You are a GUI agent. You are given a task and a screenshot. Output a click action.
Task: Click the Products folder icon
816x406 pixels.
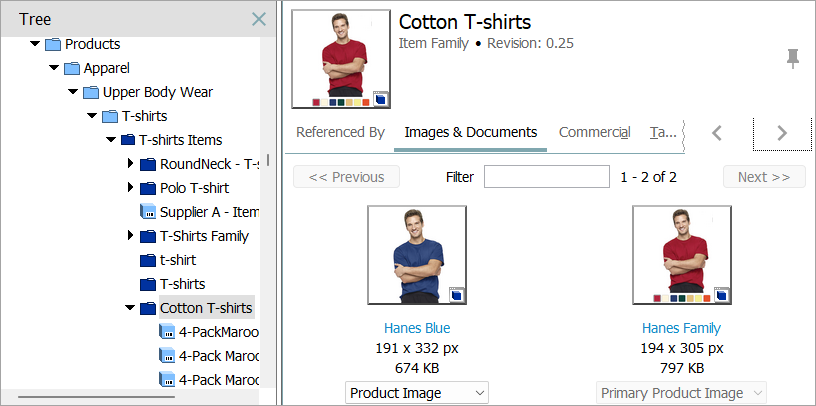click(x=53, y=44)
